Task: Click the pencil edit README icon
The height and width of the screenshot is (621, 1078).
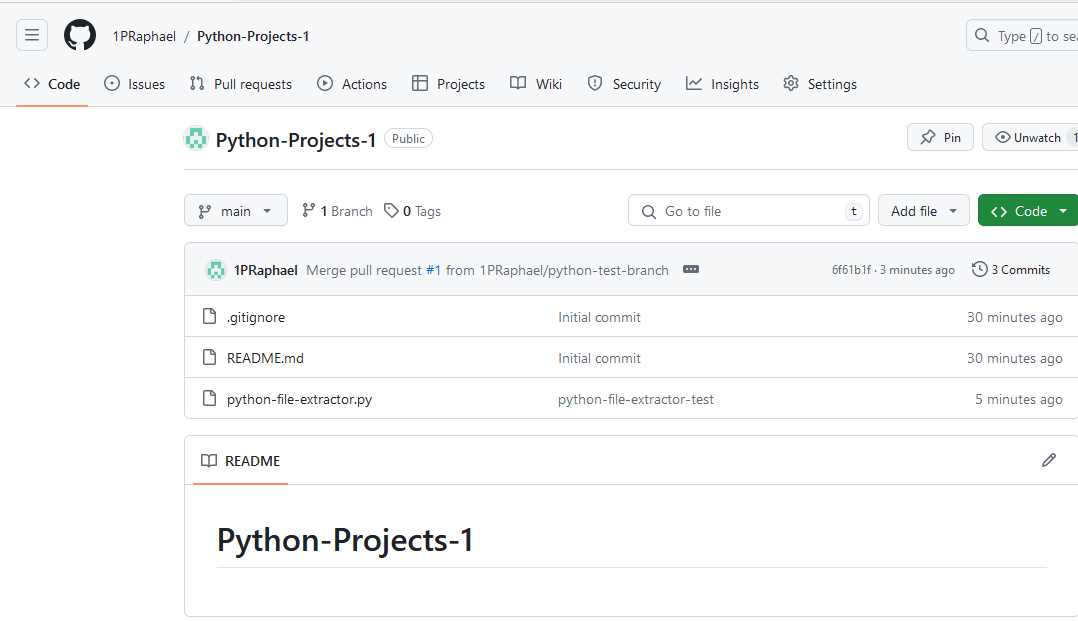Action: 1048,460
